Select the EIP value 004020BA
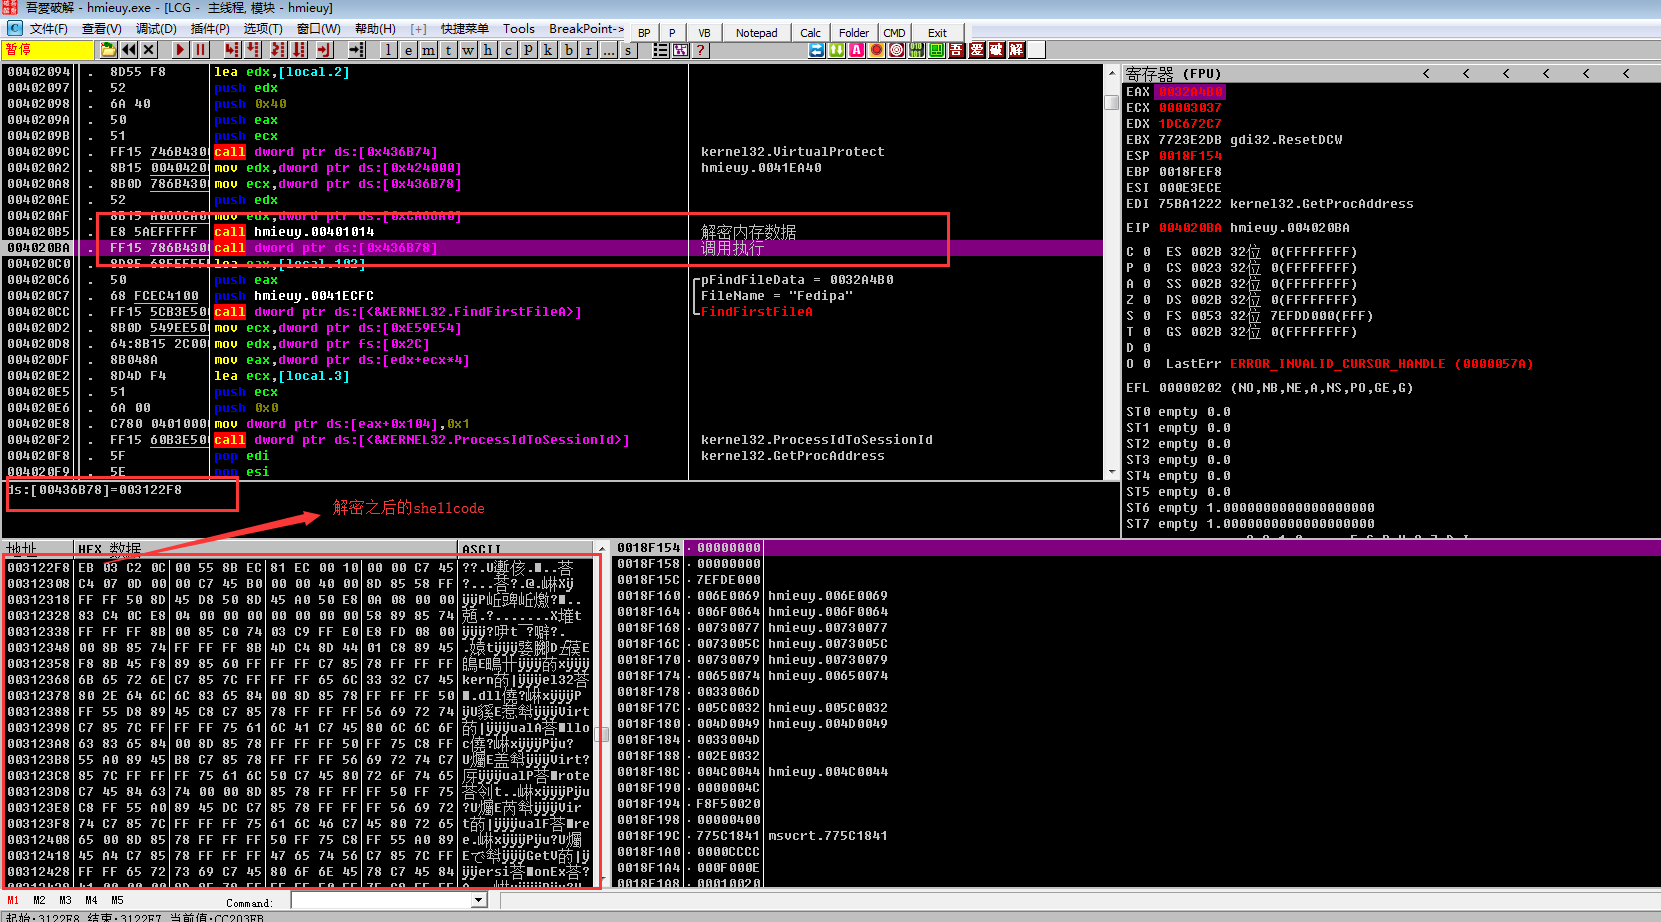 pos(1190,228)
